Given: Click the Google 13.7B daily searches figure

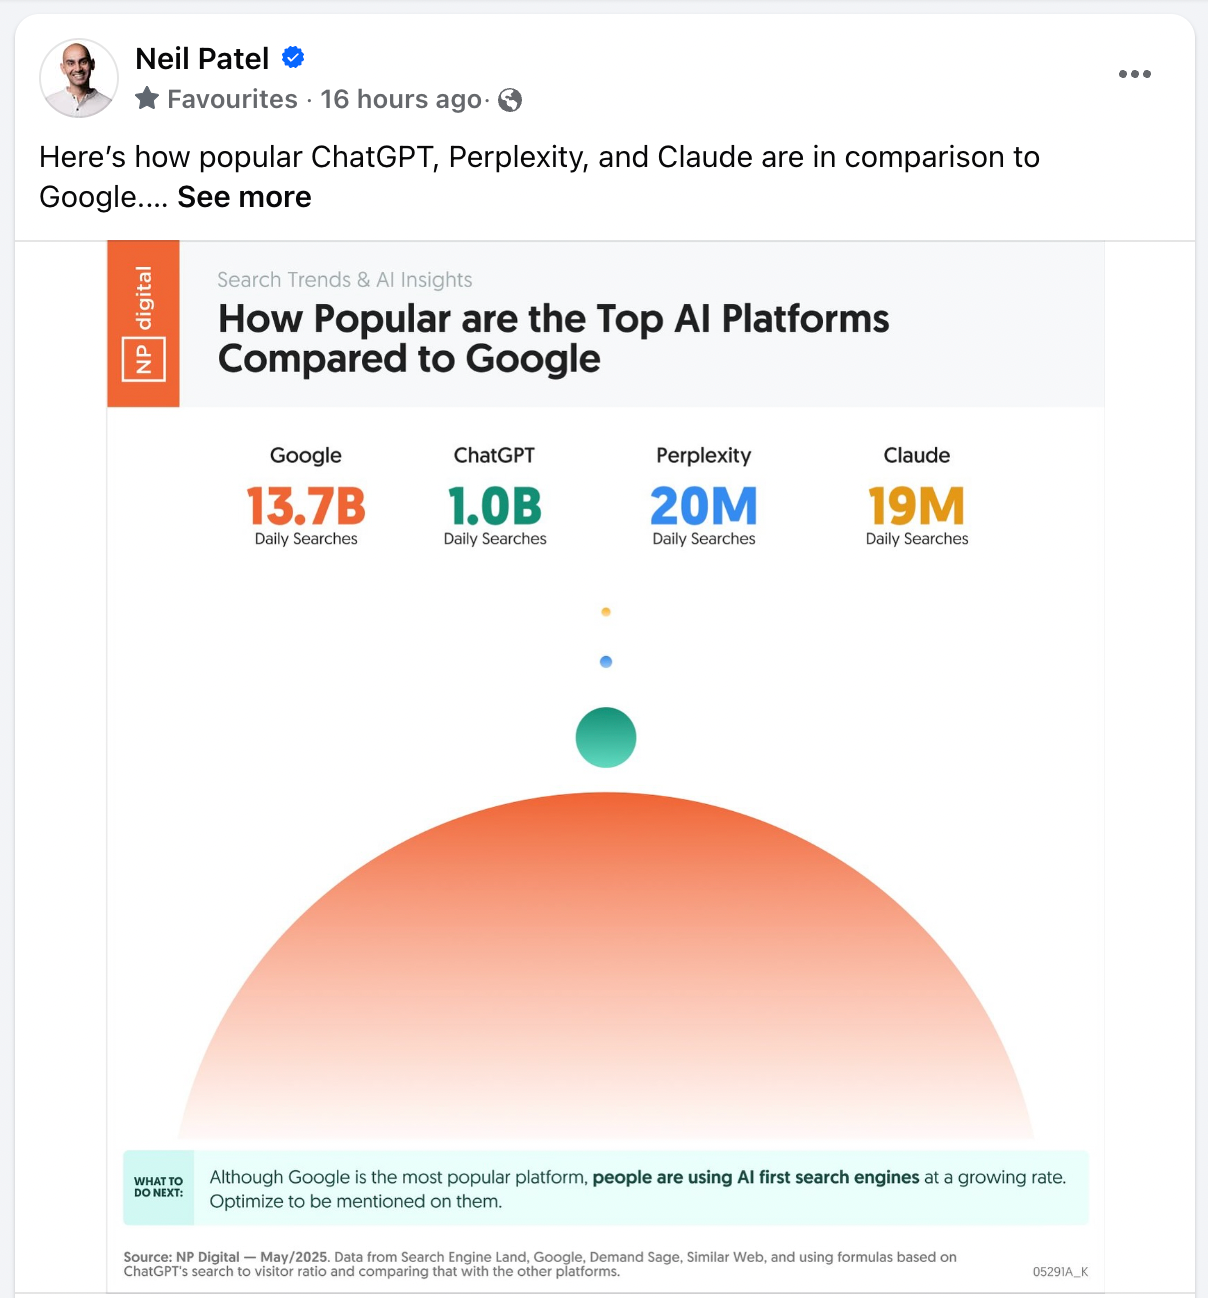Looking at the screenshot, I should (306, 506).
